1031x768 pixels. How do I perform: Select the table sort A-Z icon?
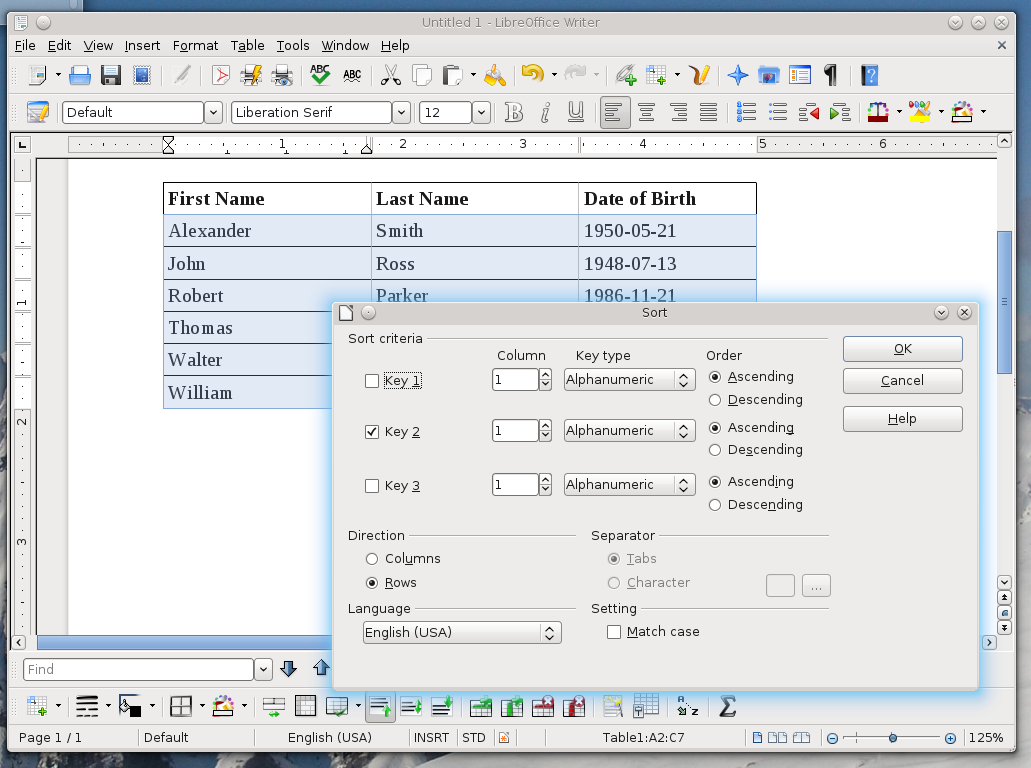tap(687, 706)
